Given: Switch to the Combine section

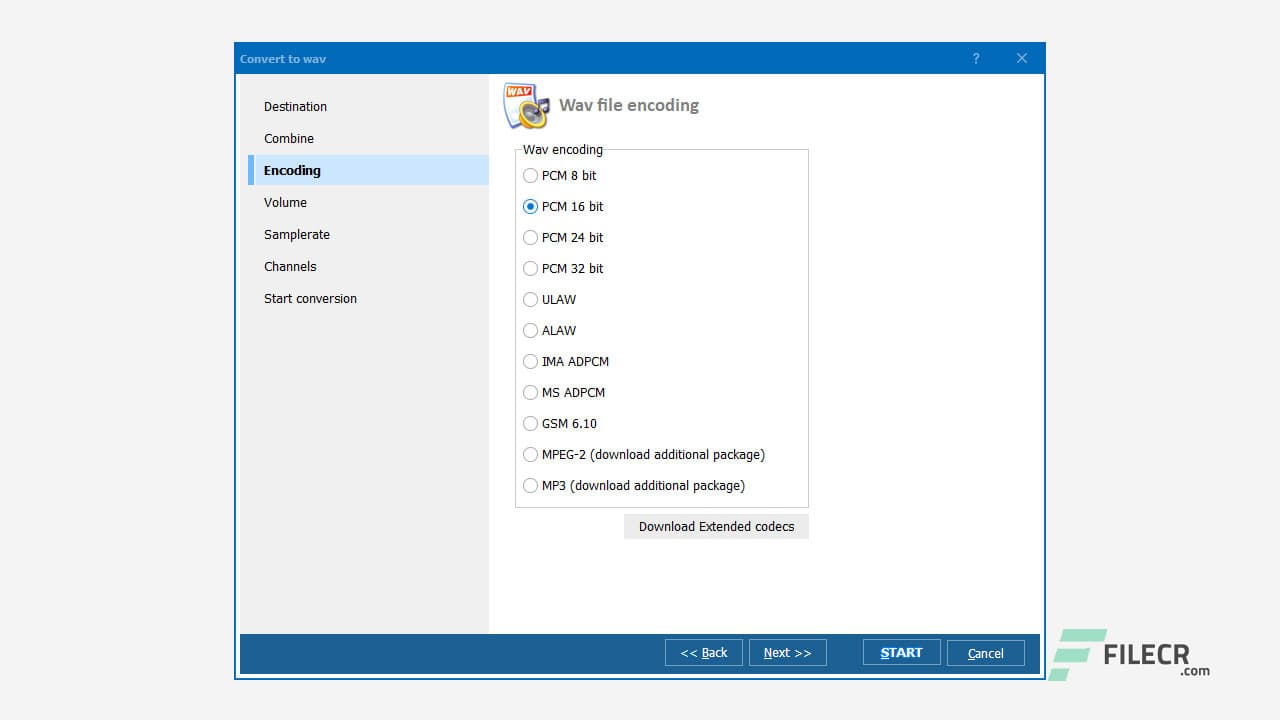Looking at the screenshot, I should pyautogui.click(x=289, y=139).
